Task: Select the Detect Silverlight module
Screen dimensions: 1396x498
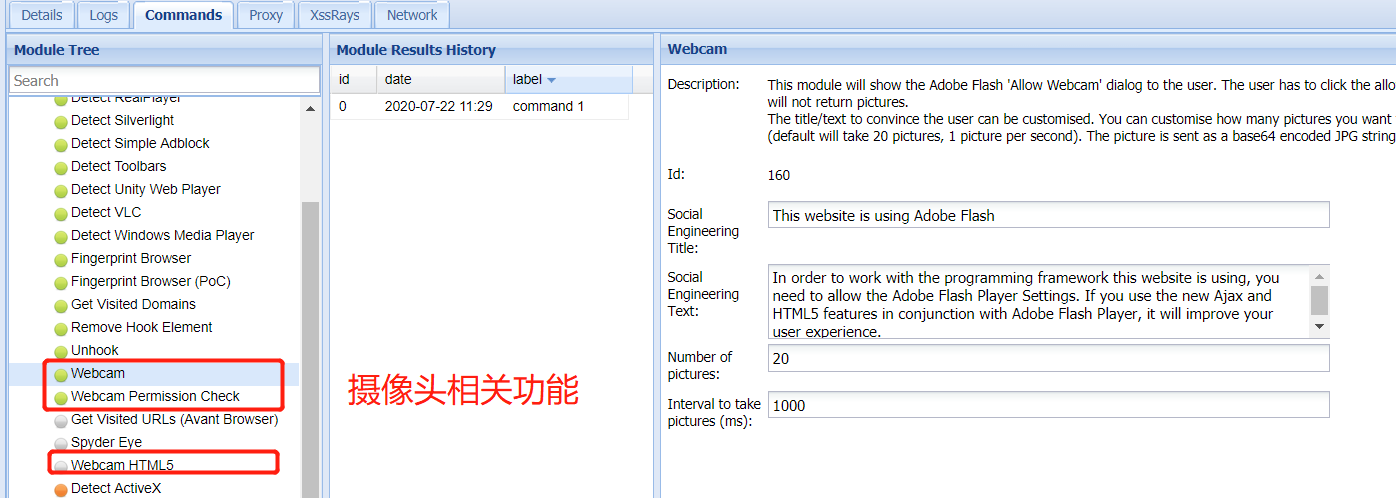Action: (122, 120)
